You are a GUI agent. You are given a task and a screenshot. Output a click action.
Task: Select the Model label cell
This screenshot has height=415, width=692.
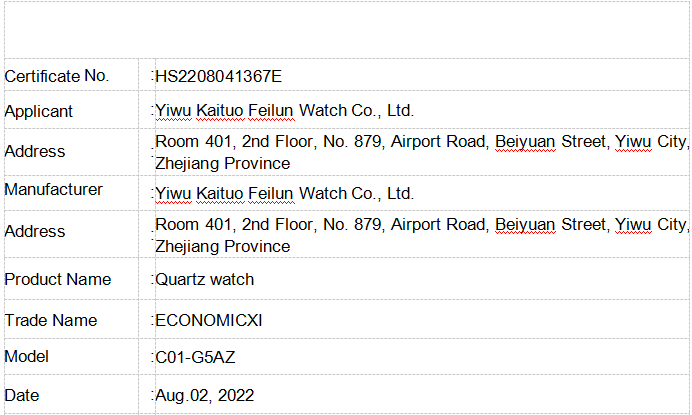click(x=27, y=356)
